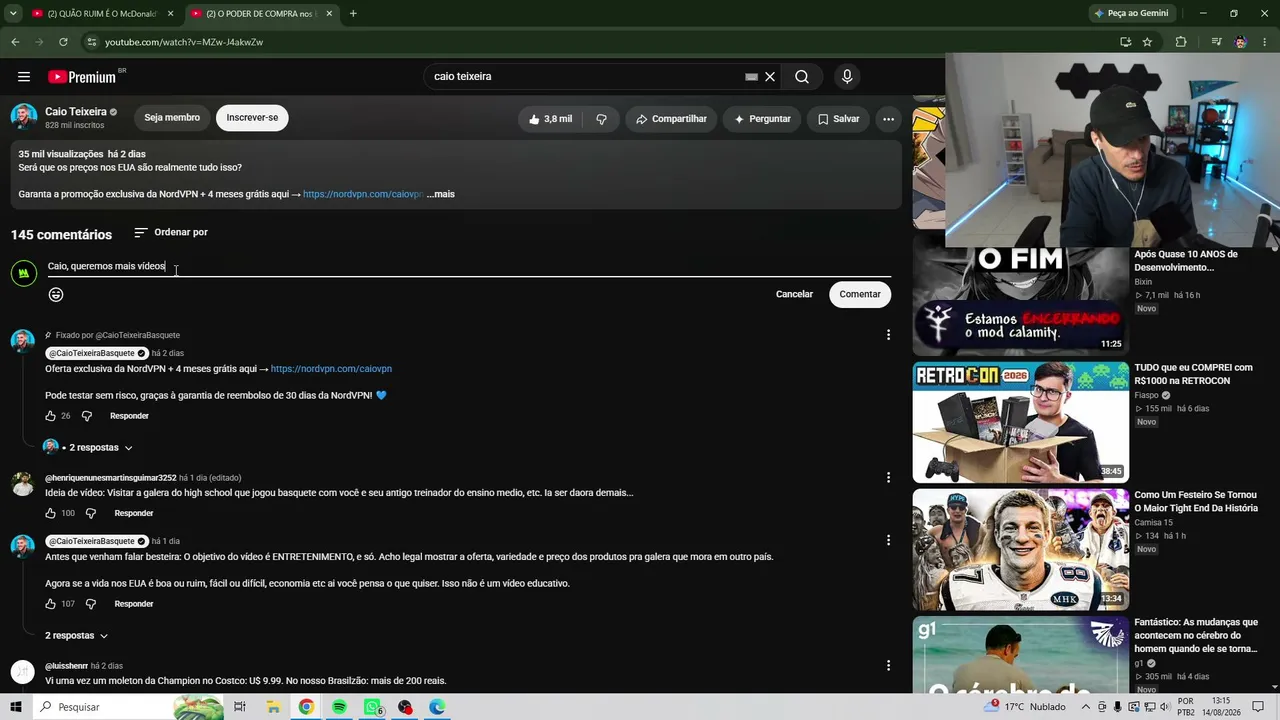Subscribe with the Inscrever-se button
The width and height of the screenshot is (1280, 720).
(252, 118)
